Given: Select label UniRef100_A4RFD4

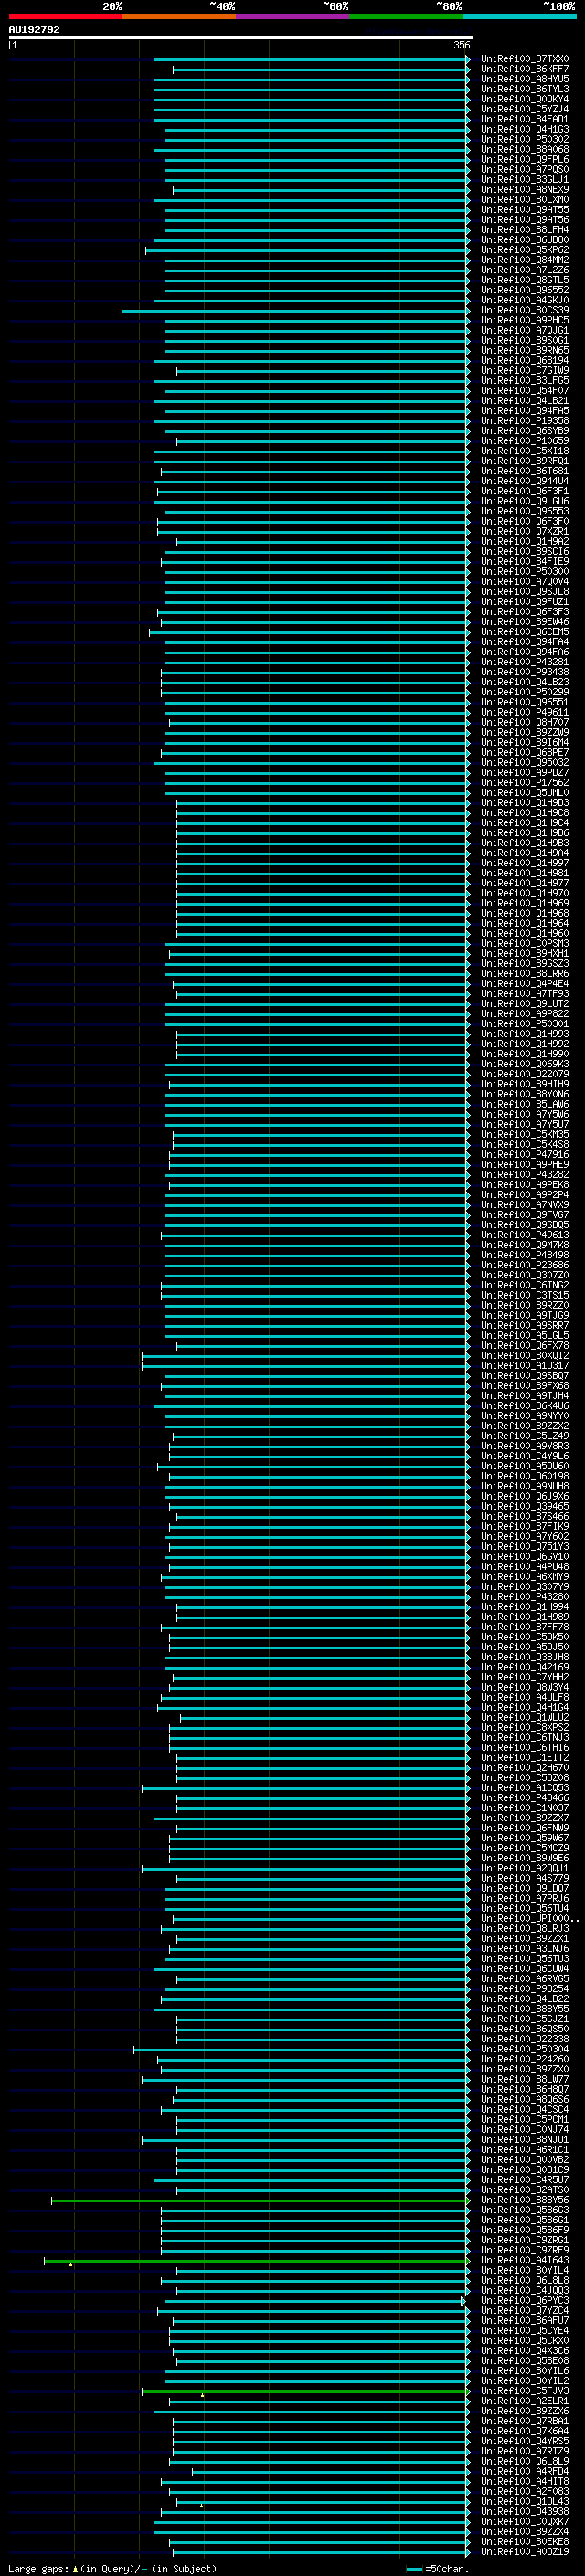Looking at the screenshot, I should tap(524, 2471).
